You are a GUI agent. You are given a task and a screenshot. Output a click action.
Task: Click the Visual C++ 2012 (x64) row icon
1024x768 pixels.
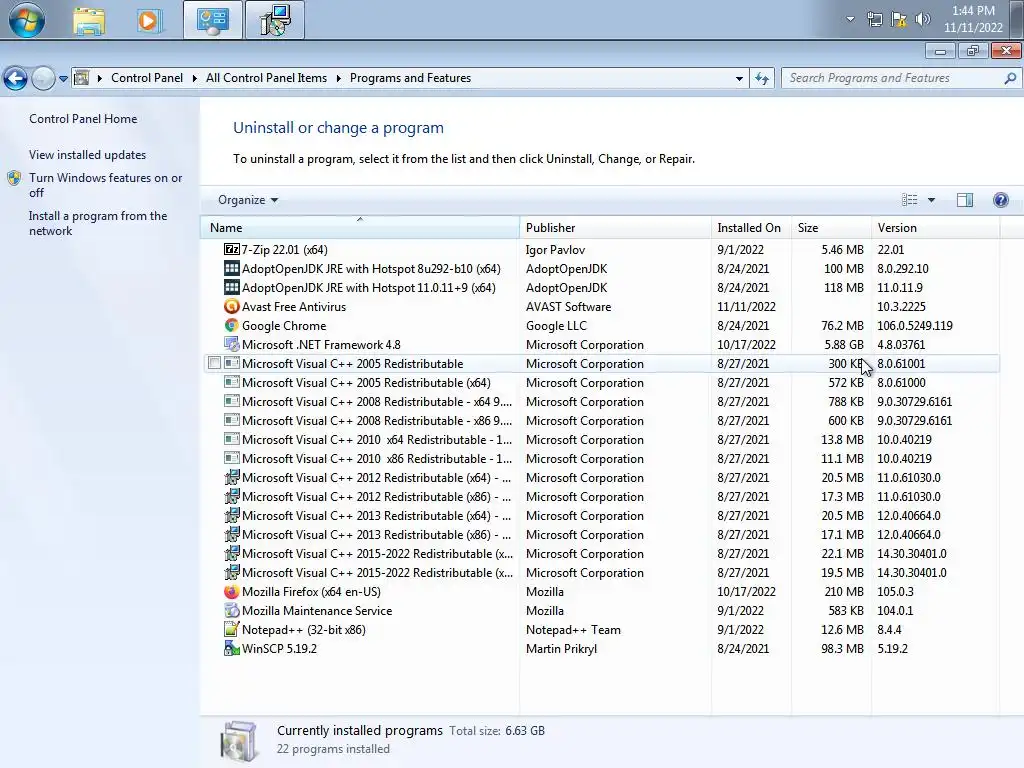click(231, 477)
